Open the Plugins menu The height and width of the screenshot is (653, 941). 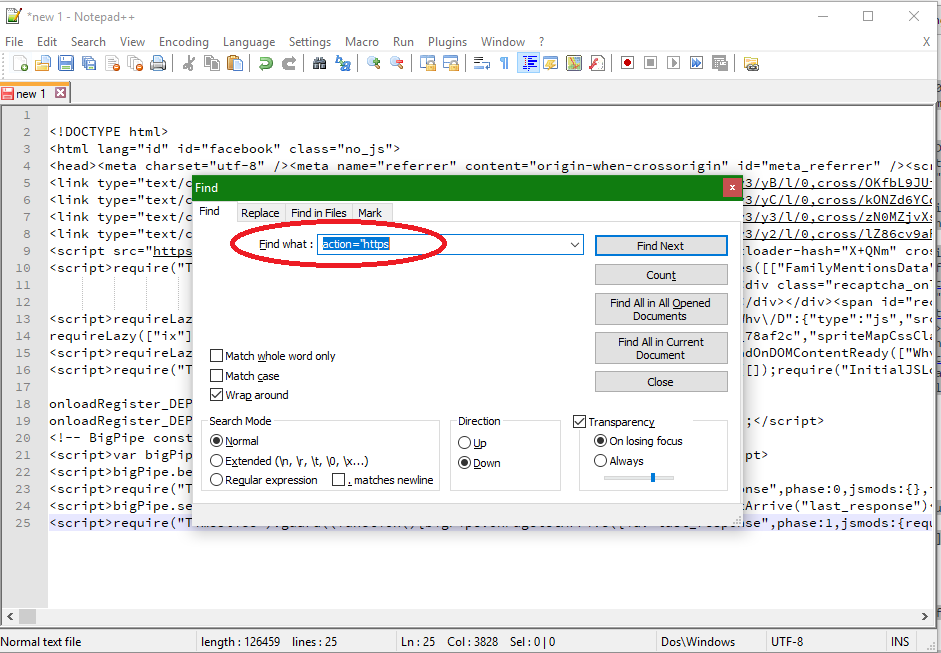(447, 42)
